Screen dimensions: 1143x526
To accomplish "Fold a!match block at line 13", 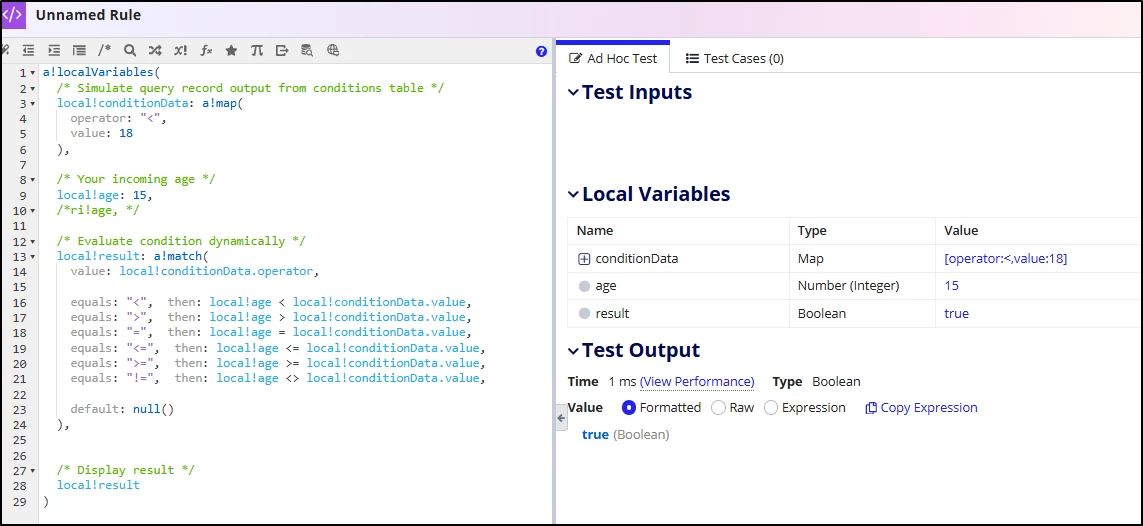I will click(x=33, y=256).
